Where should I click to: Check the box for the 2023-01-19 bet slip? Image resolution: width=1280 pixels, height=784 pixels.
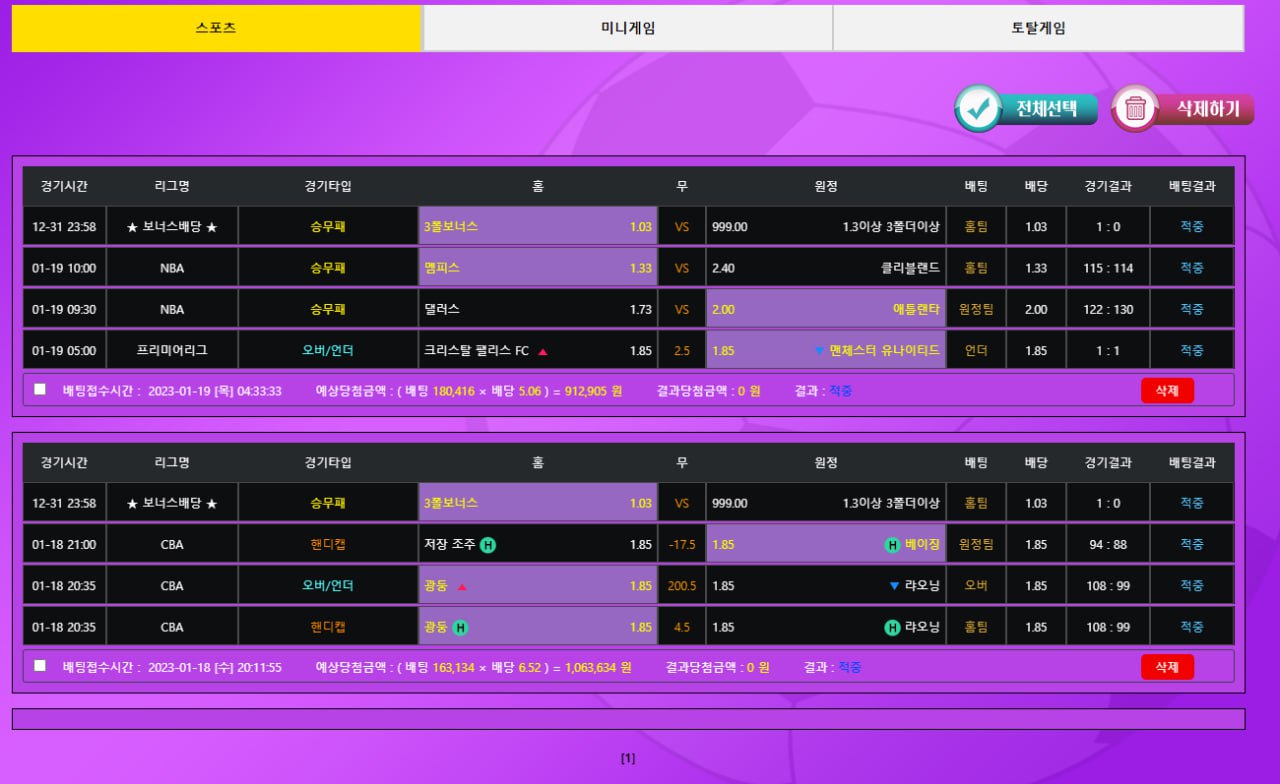[40, 389]
